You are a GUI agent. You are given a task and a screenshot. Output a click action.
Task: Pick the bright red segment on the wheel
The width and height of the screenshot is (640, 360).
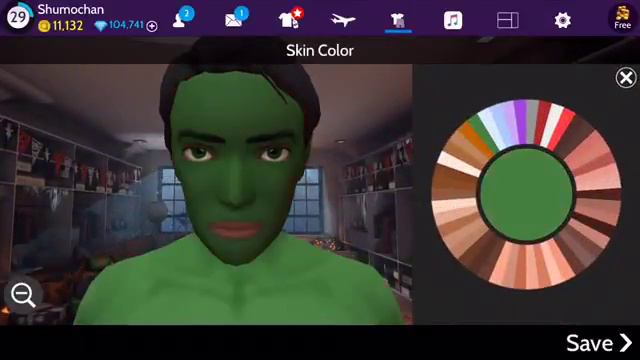[562, 129]
